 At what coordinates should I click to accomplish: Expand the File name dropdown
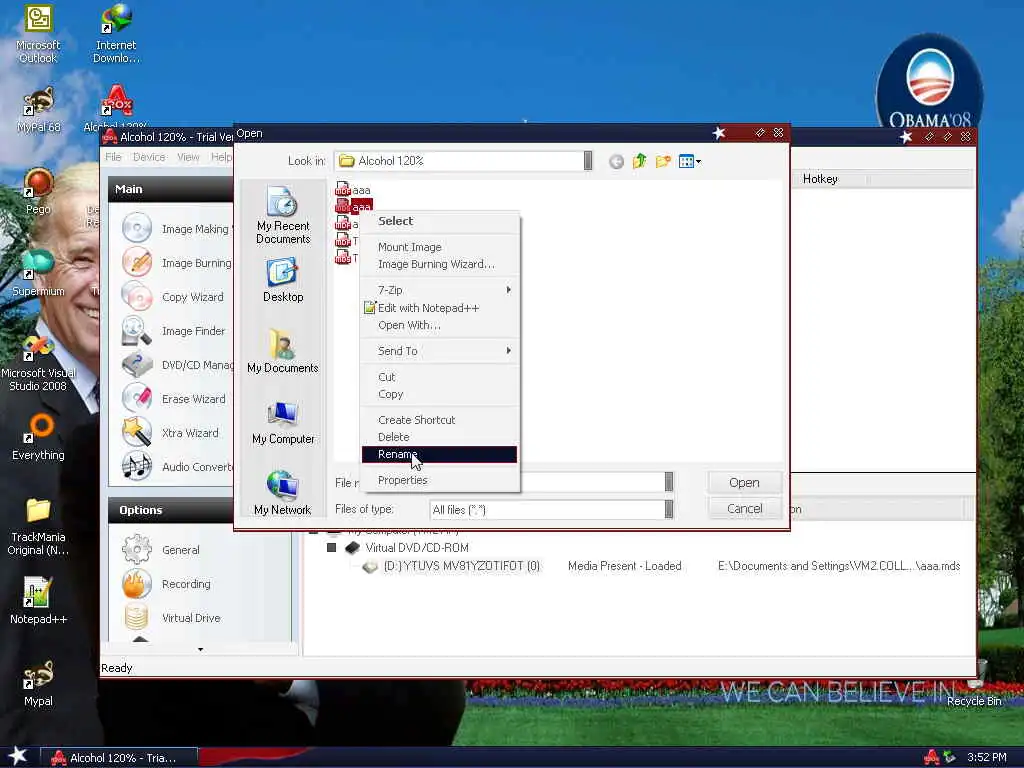669,482
